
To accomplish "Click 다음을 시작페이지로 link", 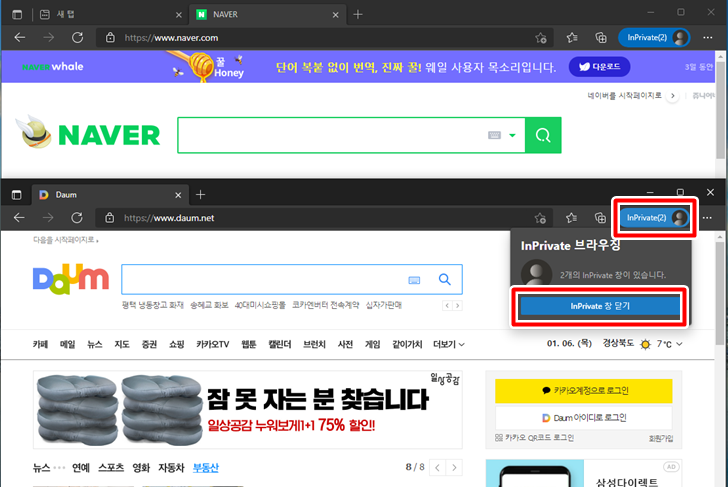I will pos(65,240).
